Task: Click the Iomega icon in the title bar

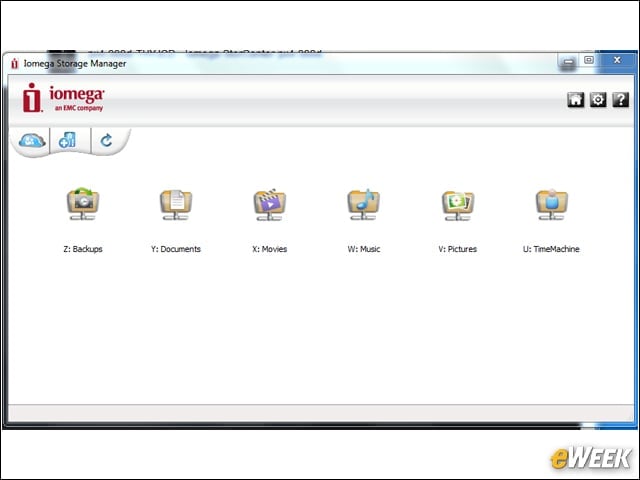Action: (15, 63)
